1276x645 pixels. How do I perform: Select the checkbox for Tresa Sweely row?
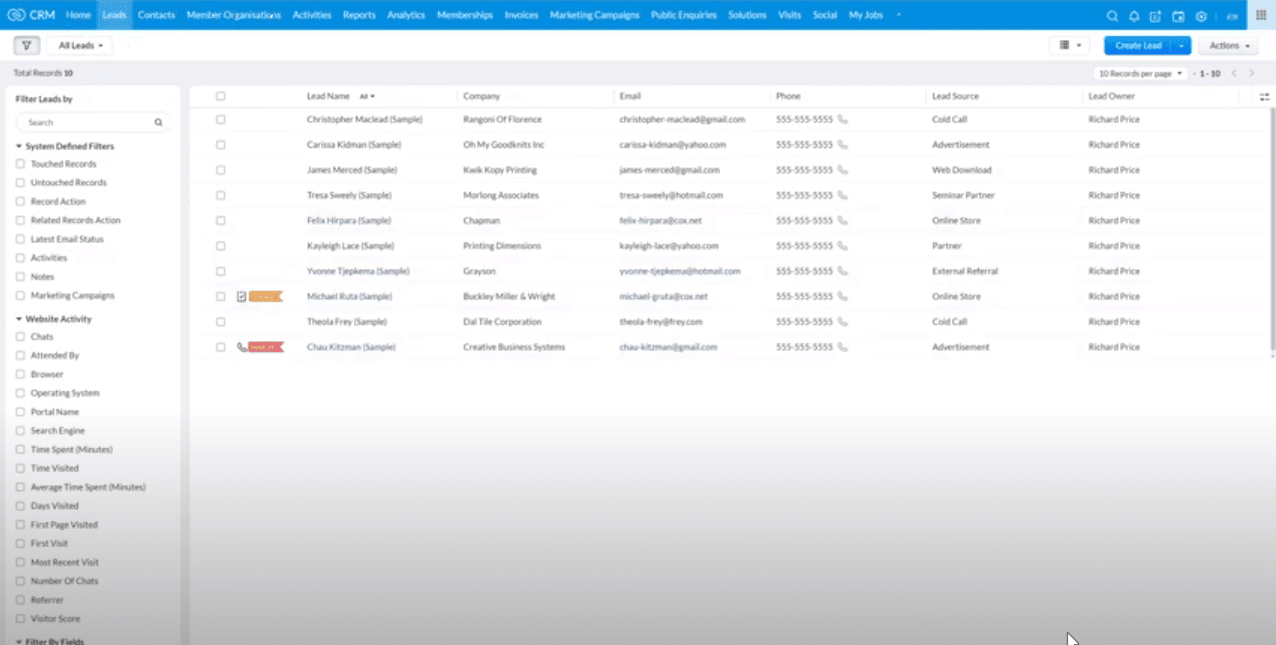(220, 195)
